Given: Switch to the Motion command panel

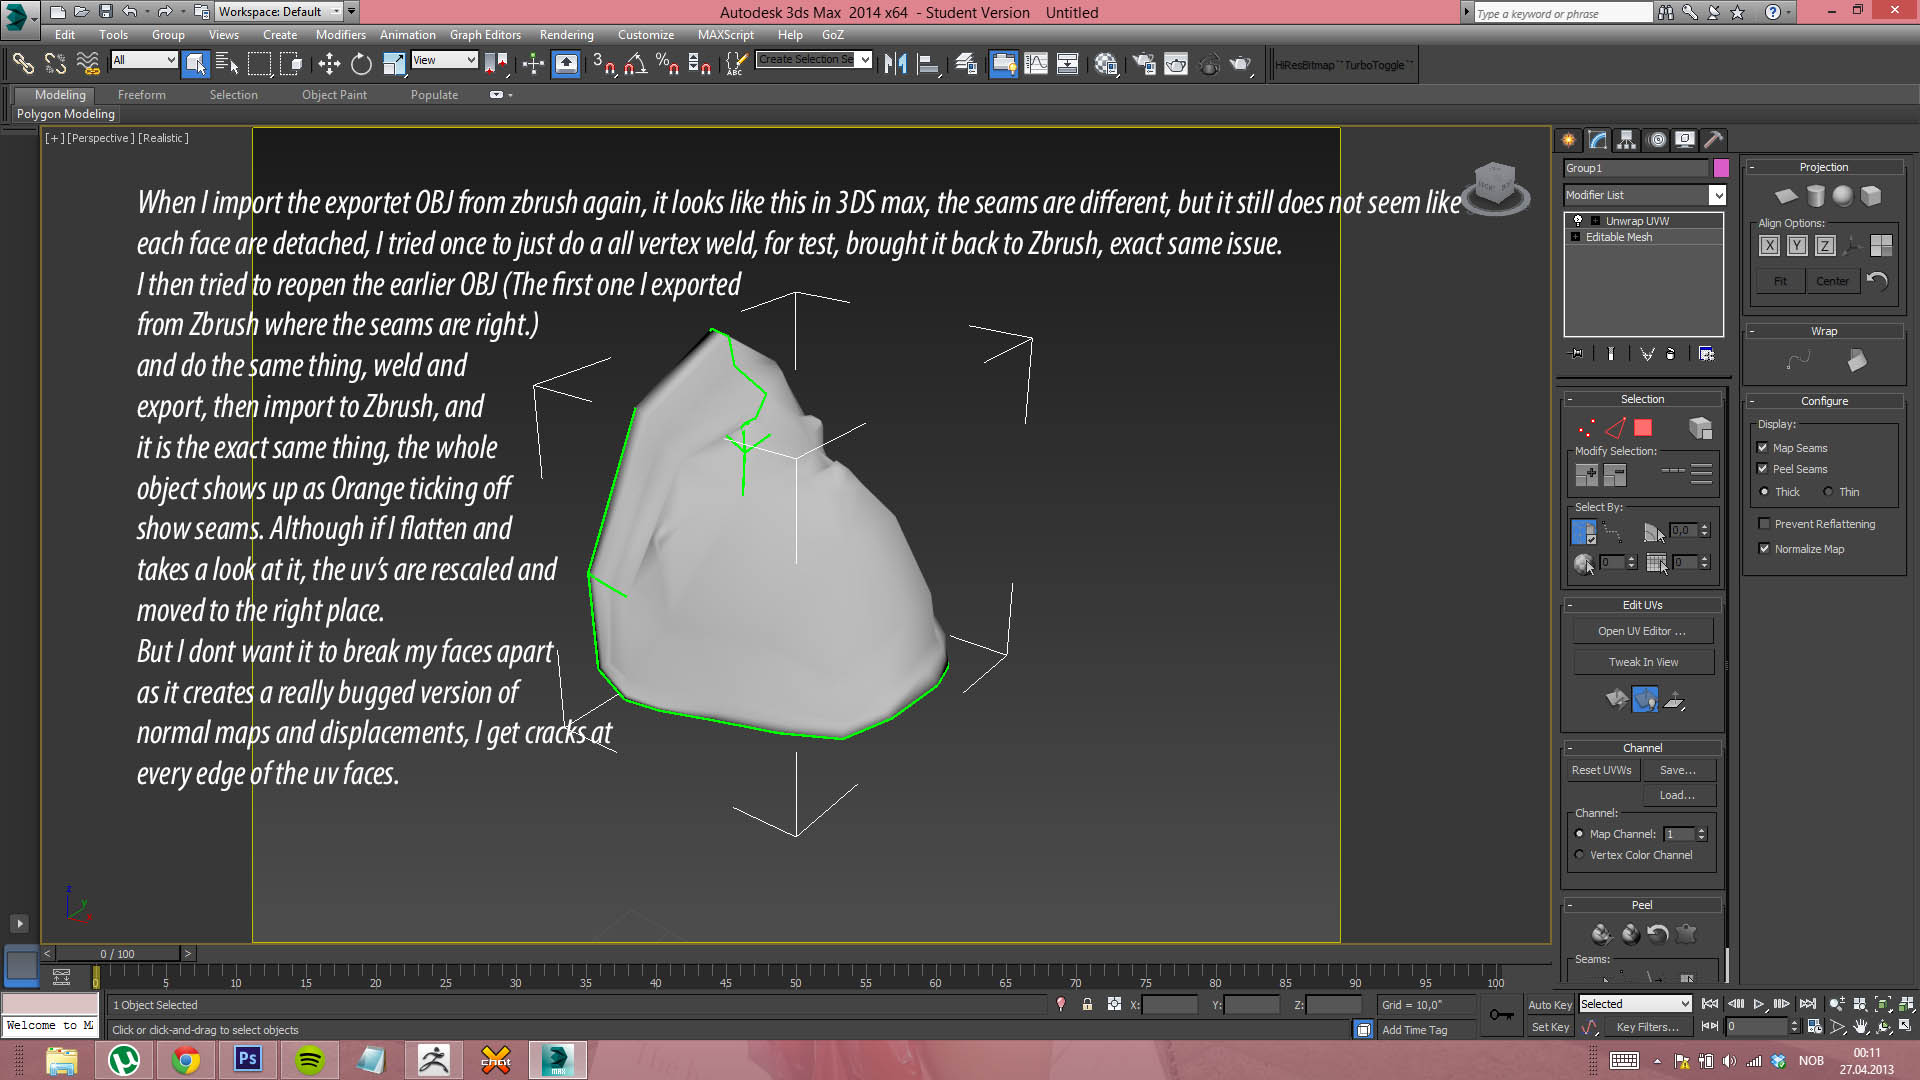Looking at the screenshot, I should [x=1657, y=140].
